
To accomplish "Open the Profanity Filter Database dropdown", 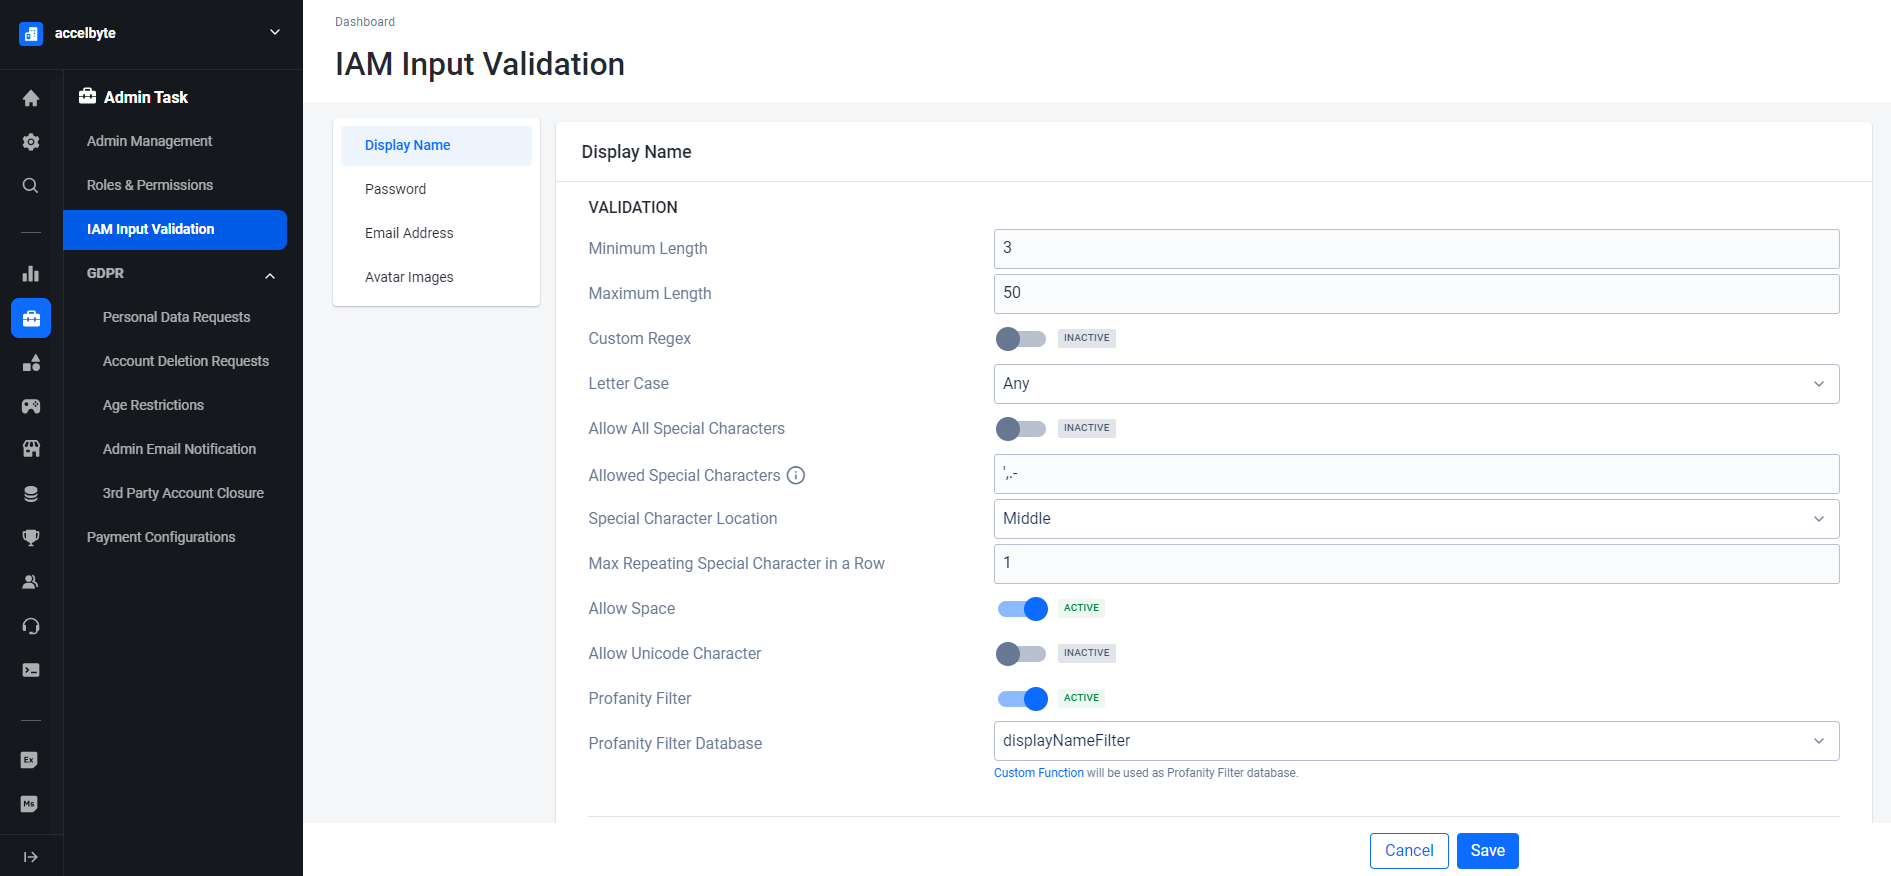I will (1416, 741).
